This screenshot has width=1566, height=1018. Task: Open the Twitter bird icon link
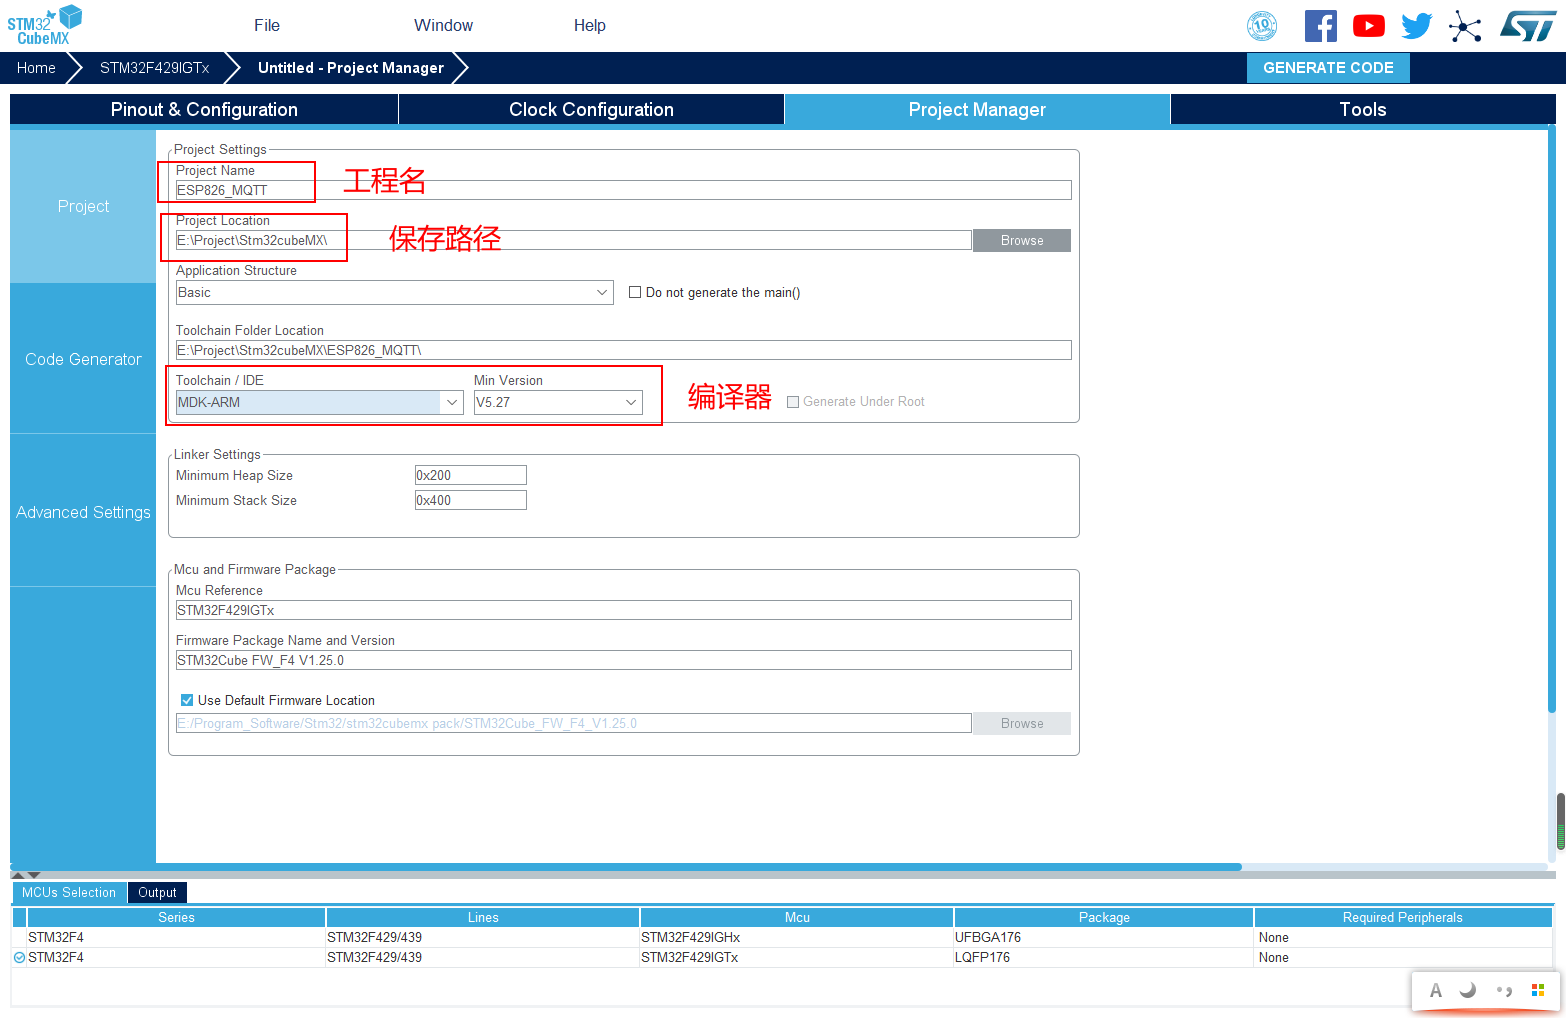click(1417, 26)
